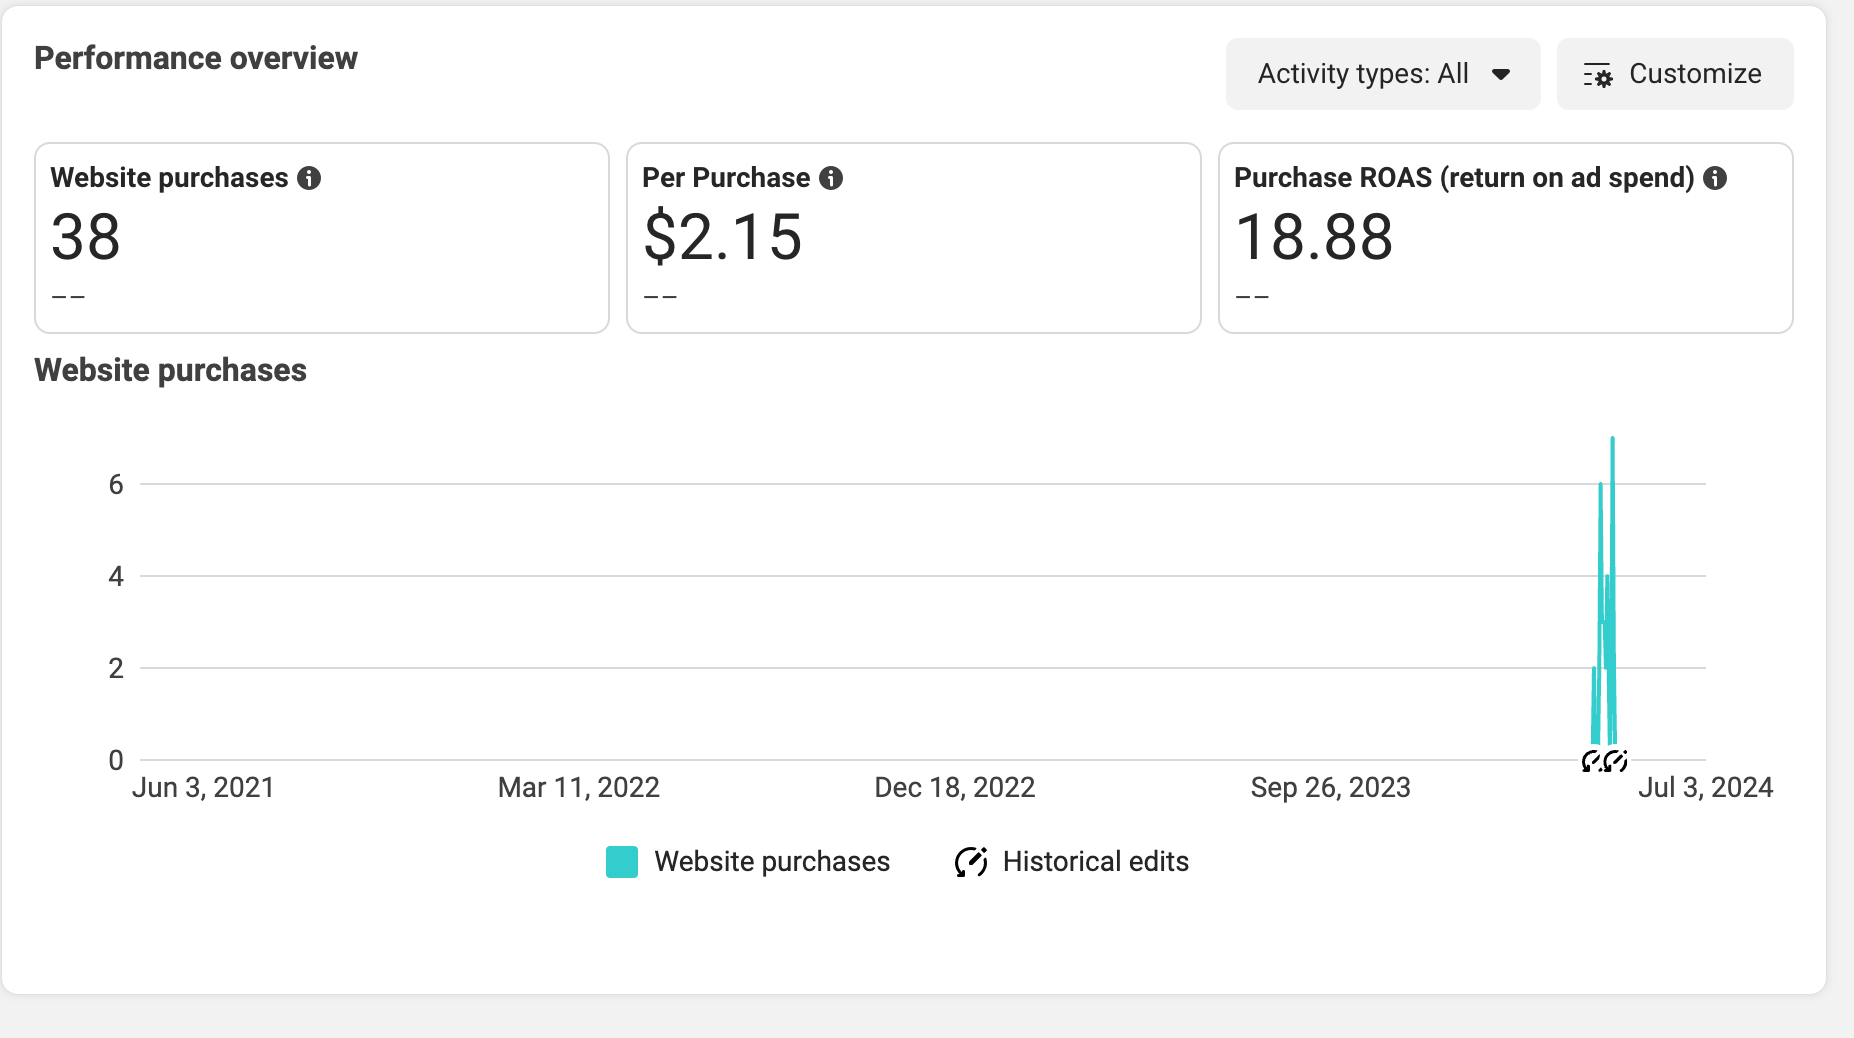The height and width of the screenshot is (1038, 1854).
Task: Click the Dec 18, 2022 axis label
Action: tap(955, 788)
